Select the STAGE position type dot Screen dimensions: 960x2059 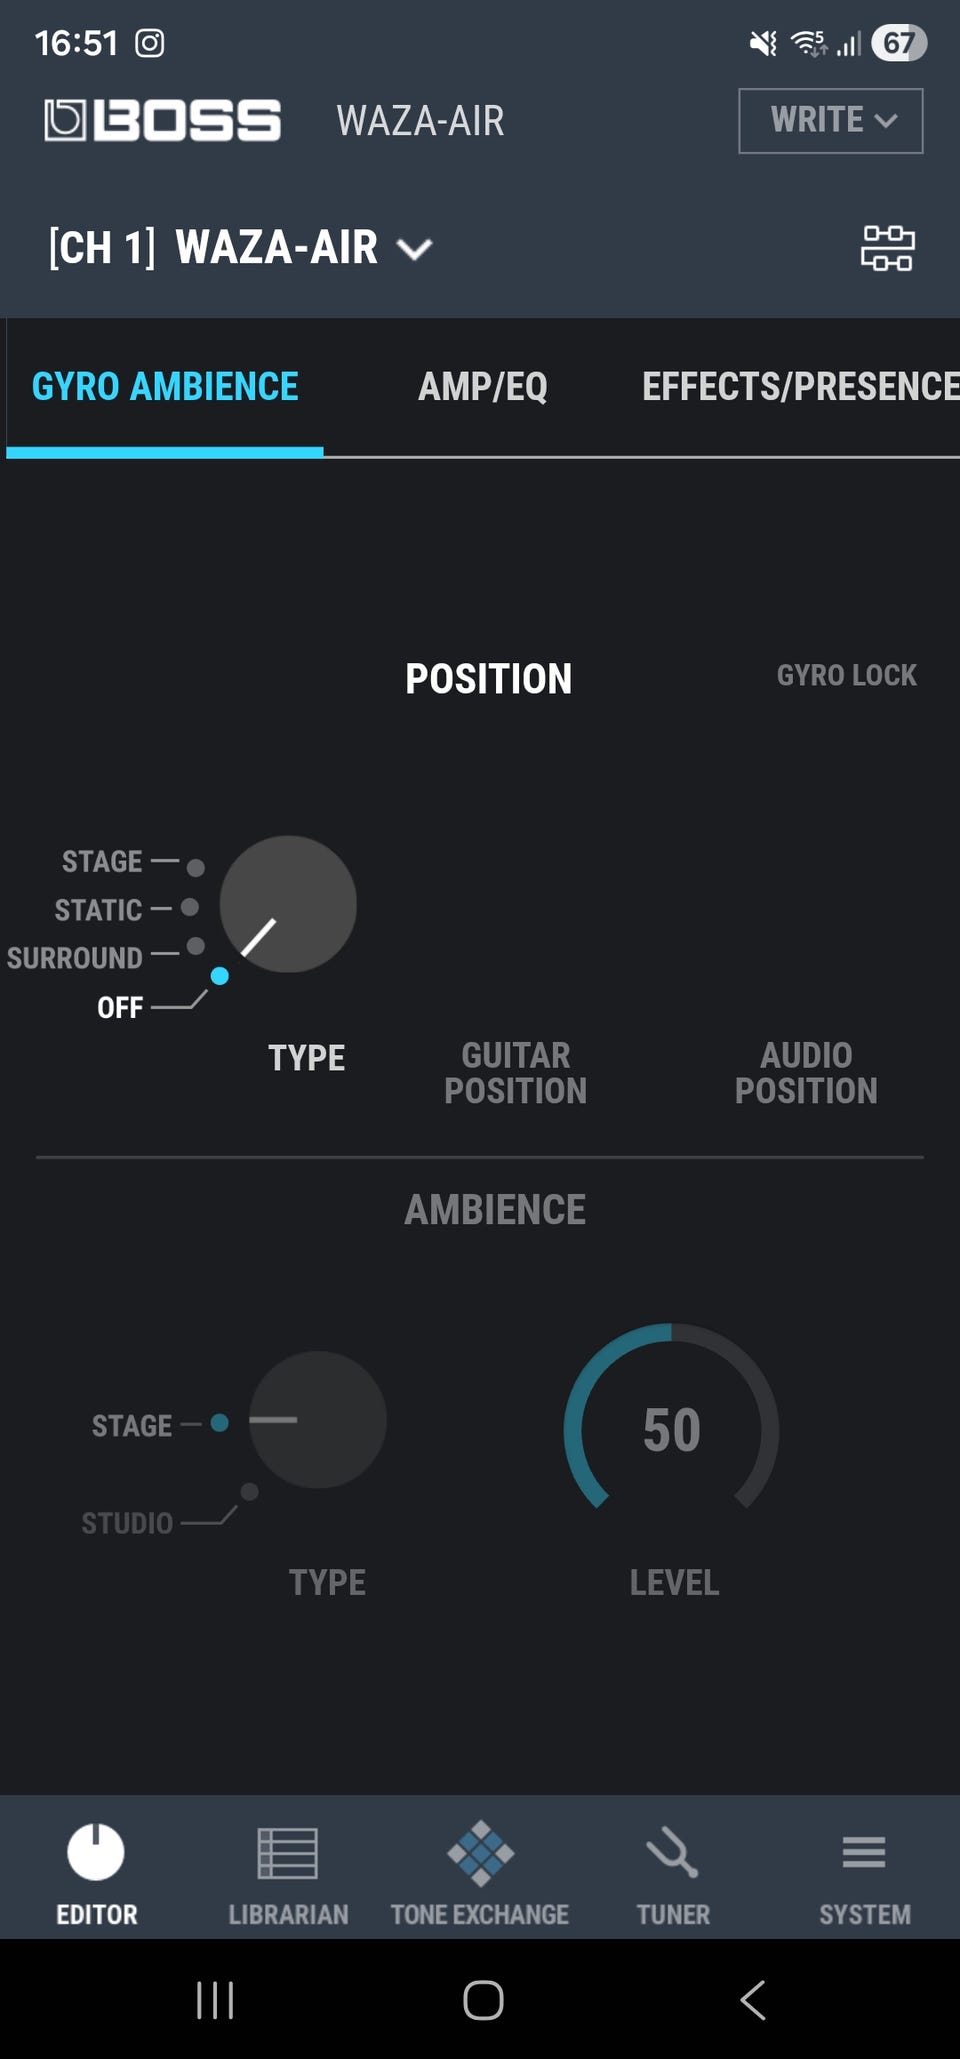pyautogui.click(x=196, y=868)
